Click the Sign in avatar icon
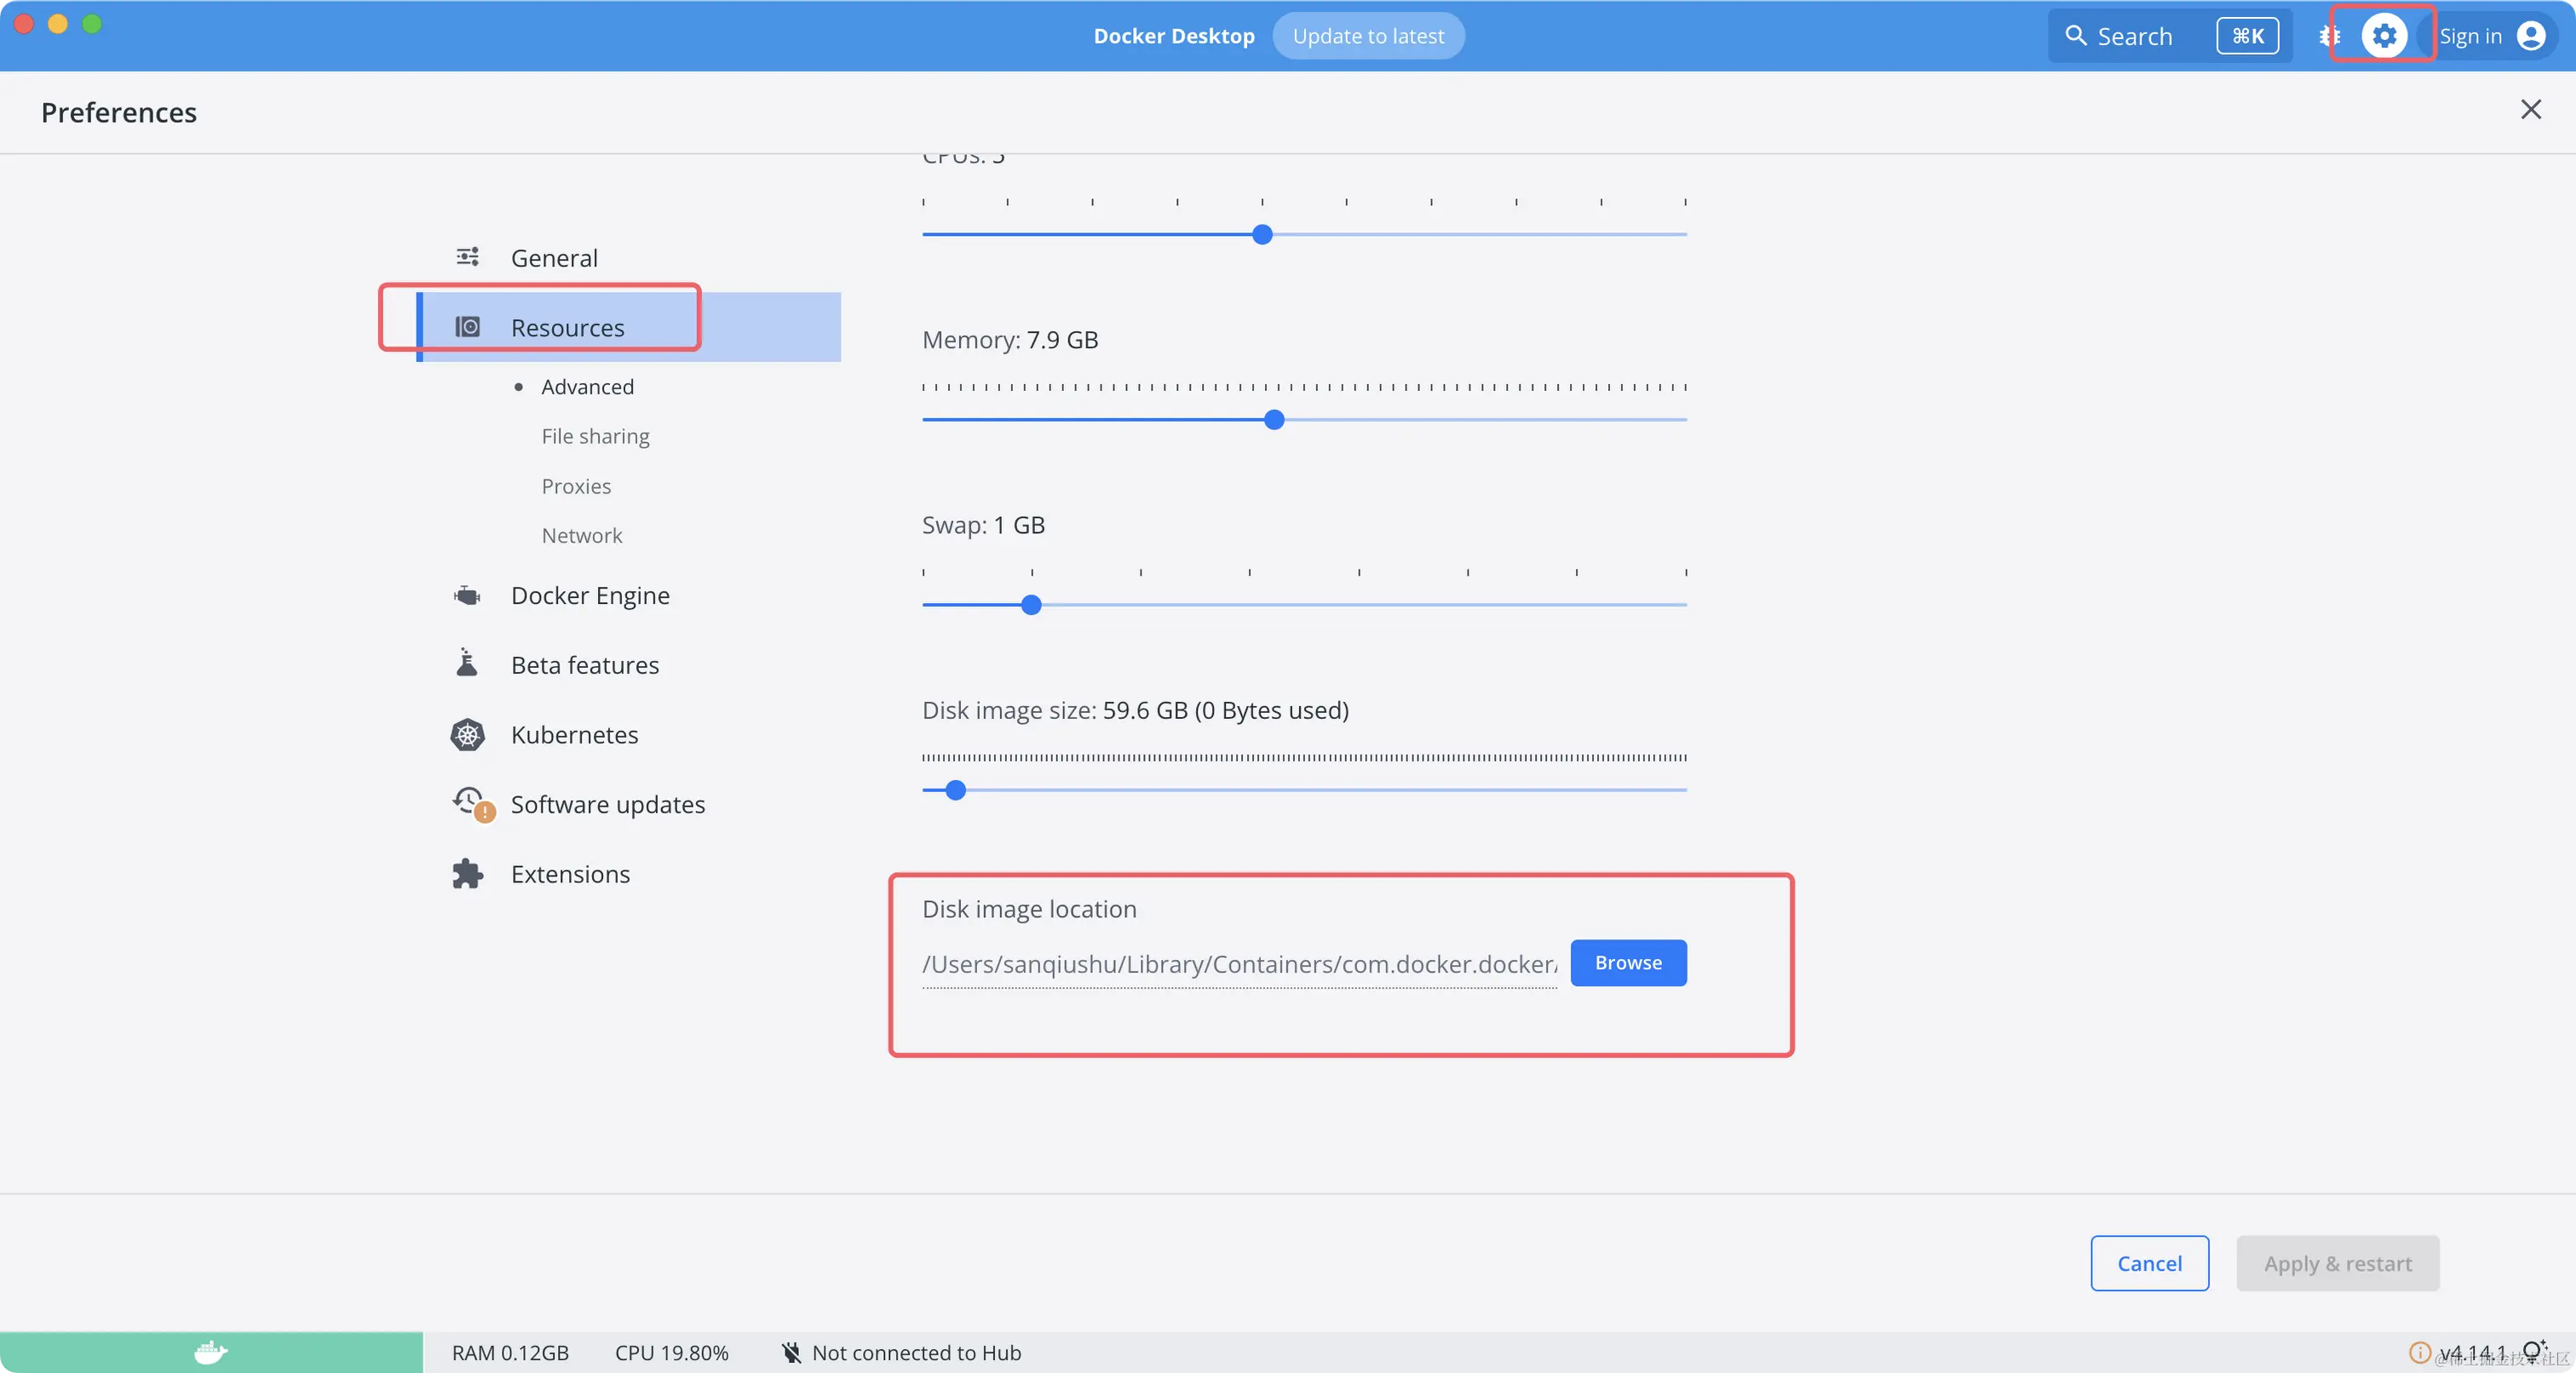Image resolution: width=2576 pixels, height=1373 pixels. point(2530,36)
